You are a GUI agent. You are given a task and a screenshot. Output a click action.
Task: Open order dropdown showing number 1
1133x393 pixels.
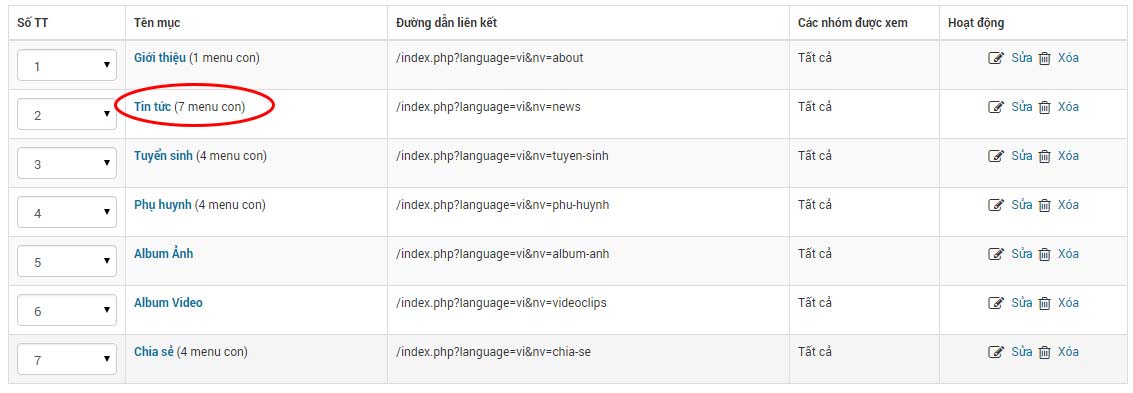coord(66,65)
